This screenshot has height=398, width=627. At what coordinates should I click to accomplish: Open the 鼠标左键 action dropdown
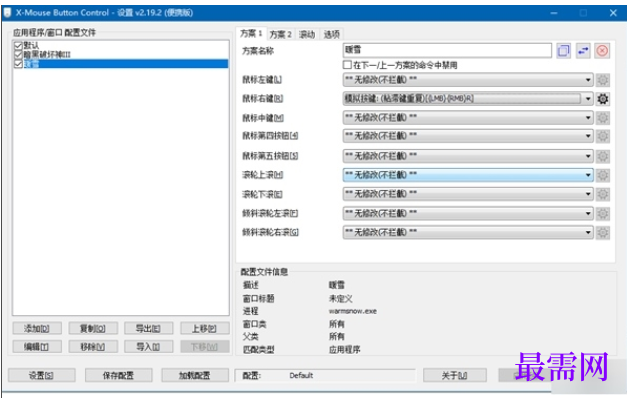coord(468,80)
